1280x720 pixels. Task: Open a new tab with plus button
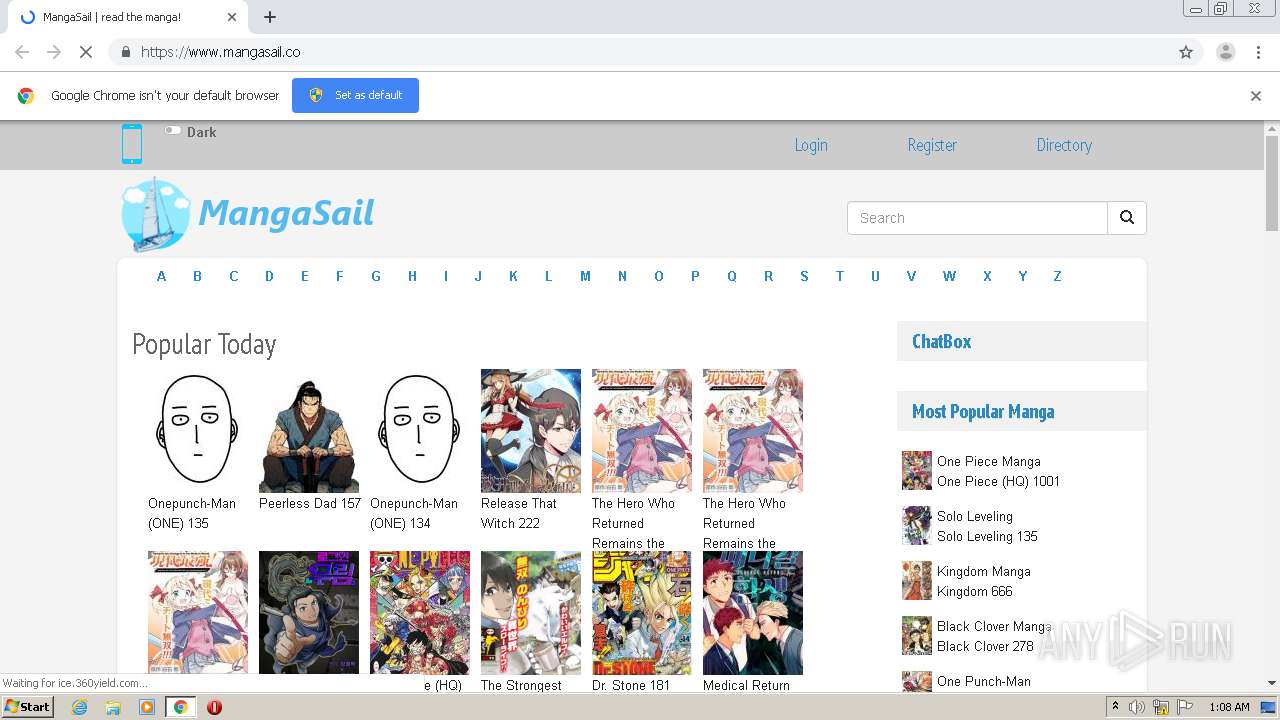pos(270,17)
